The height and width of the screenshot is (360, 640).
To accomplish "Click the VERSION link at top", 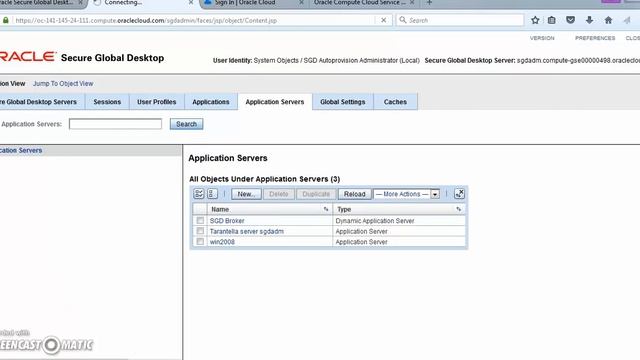I will pos(542,38).
